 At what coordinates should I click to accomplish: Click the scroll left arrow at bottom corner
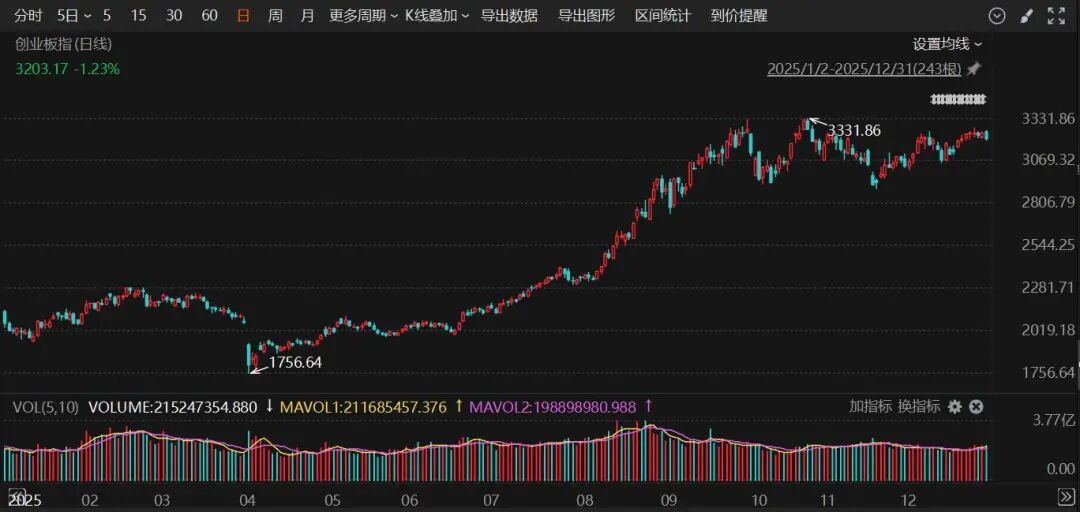coord(17,497)
